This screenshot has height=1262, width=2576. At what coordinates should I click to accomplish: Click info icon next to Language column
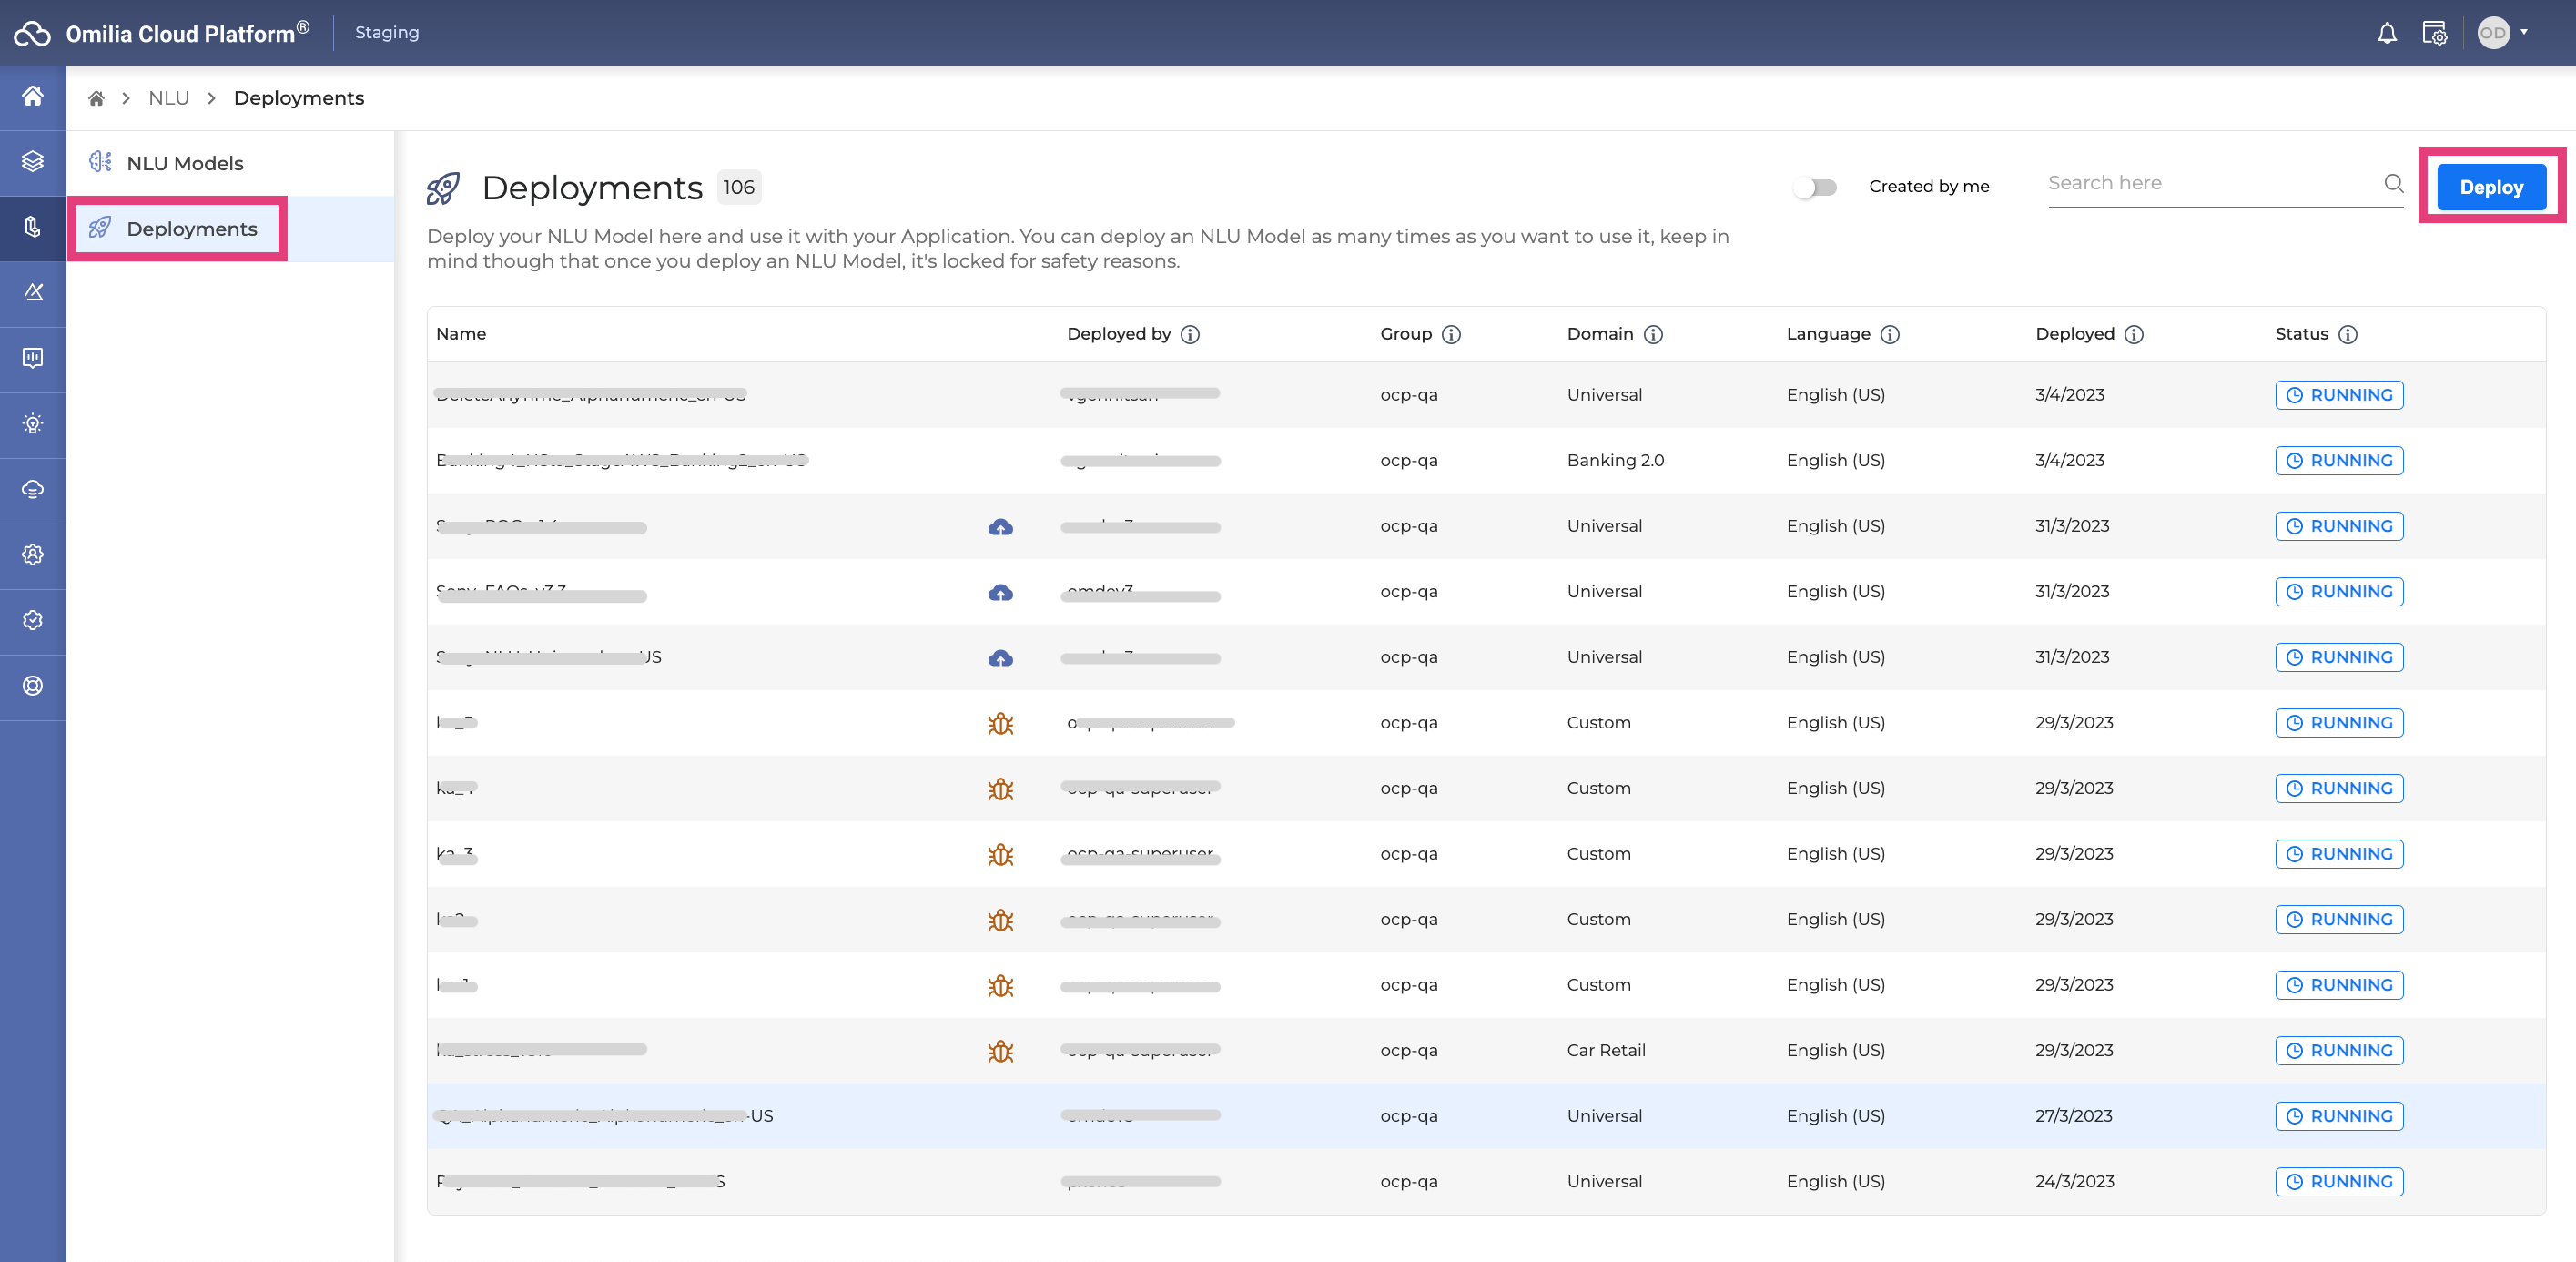click(1890, 334)
